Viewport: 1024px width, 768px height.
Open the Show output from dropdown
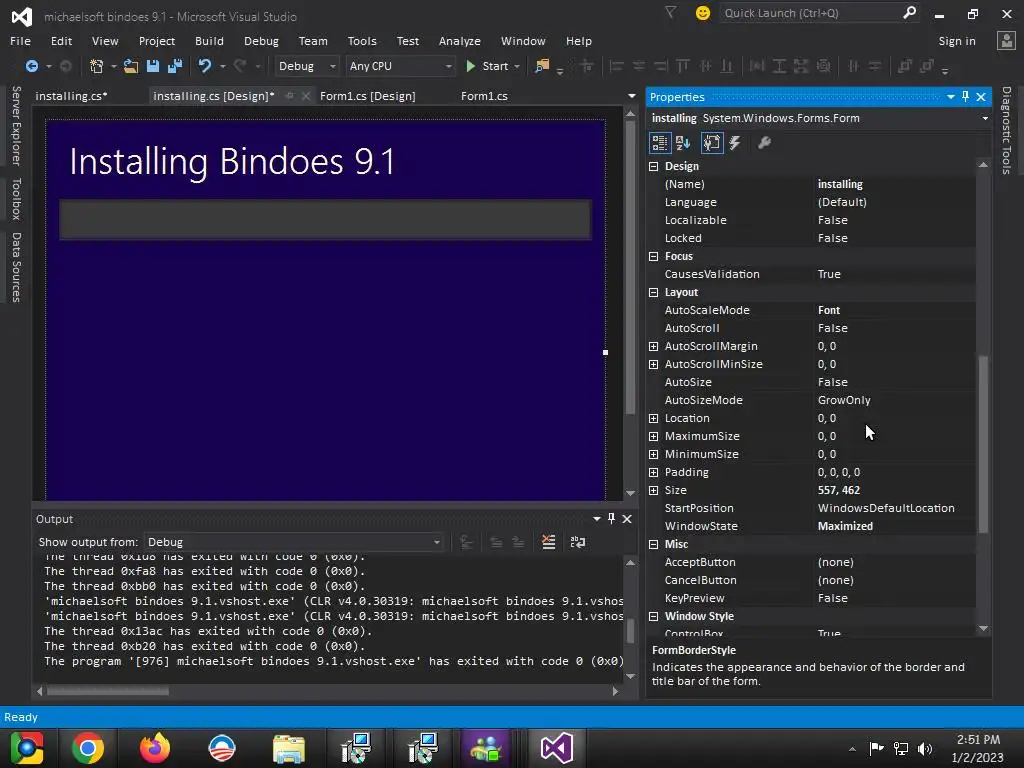pyautogui.click(x=437, y=542)
